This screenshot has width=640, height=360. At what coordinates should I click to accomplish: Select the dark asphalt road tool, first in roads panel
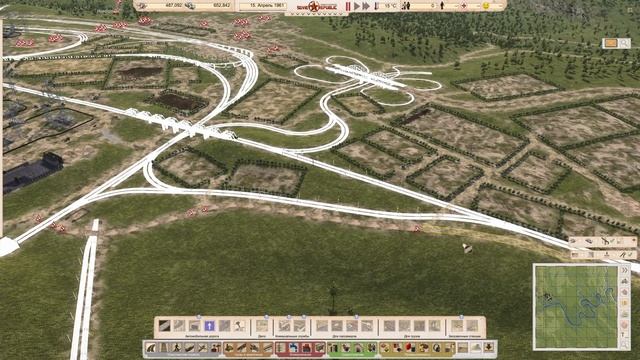click(x=164, y=326)
